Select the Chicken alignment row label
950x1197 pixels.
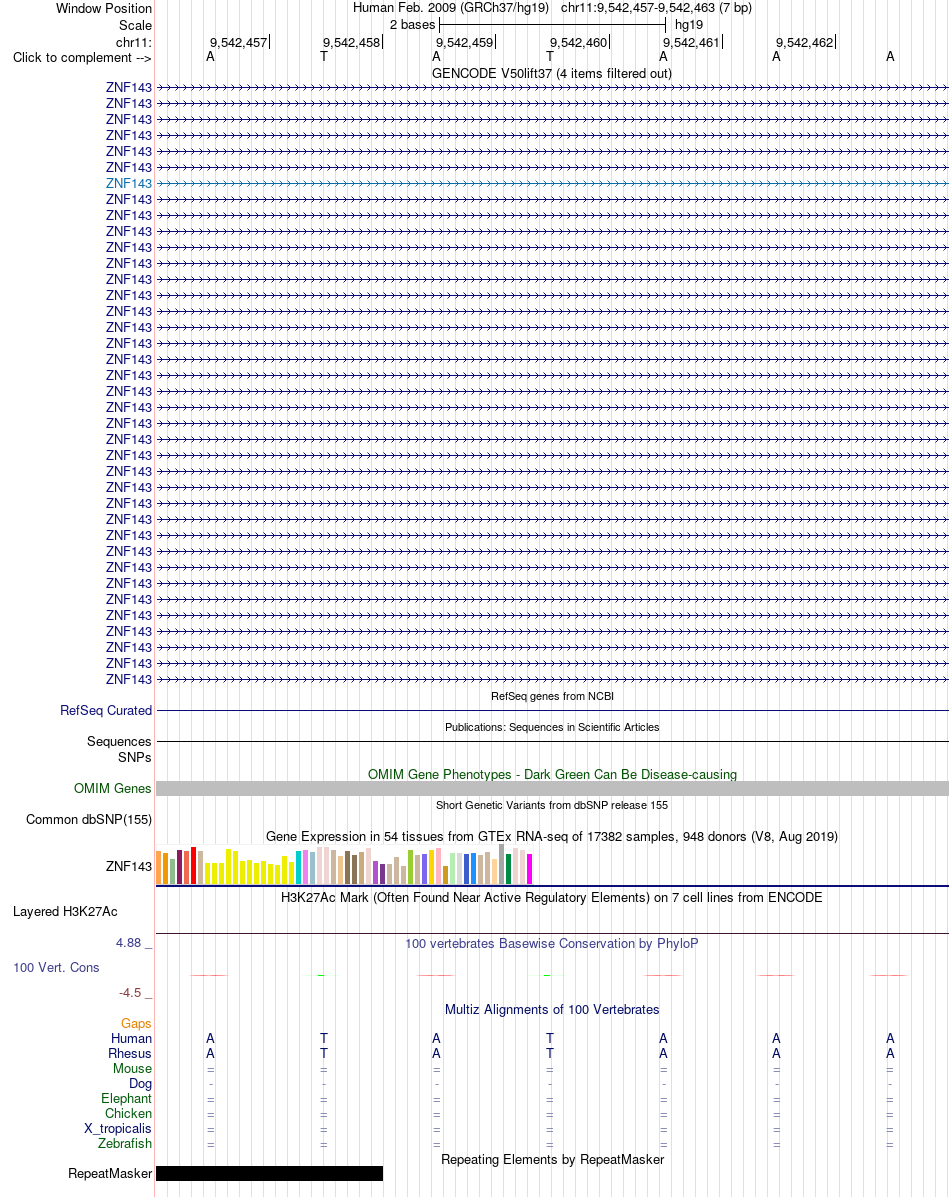(128, 1114)
